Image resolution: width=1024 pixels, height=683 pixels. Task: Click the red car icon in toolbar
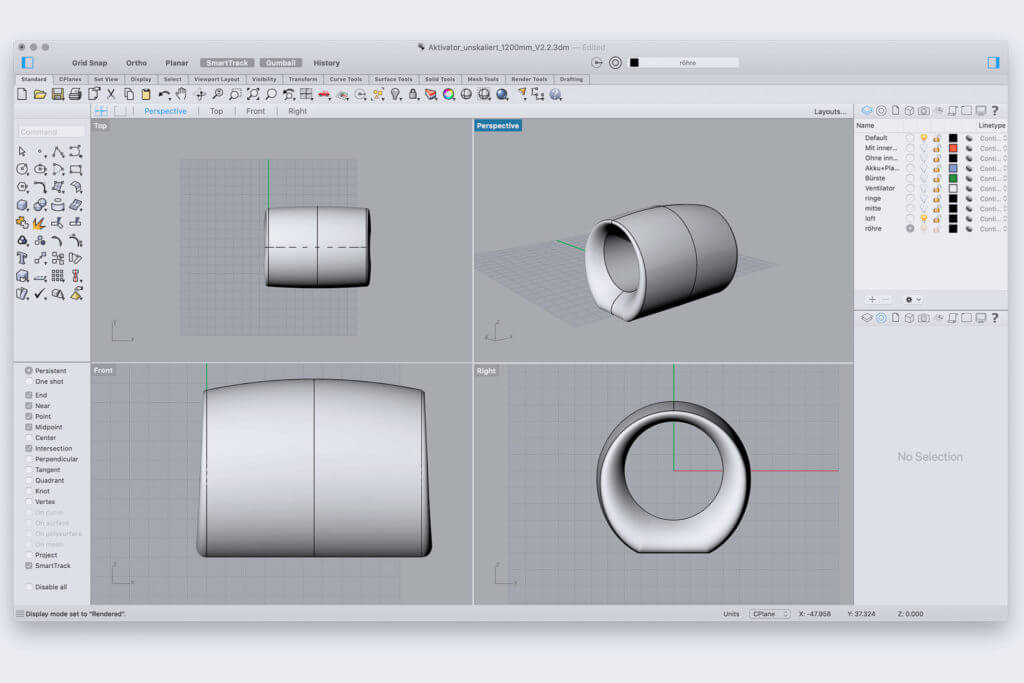pos(324,95)
